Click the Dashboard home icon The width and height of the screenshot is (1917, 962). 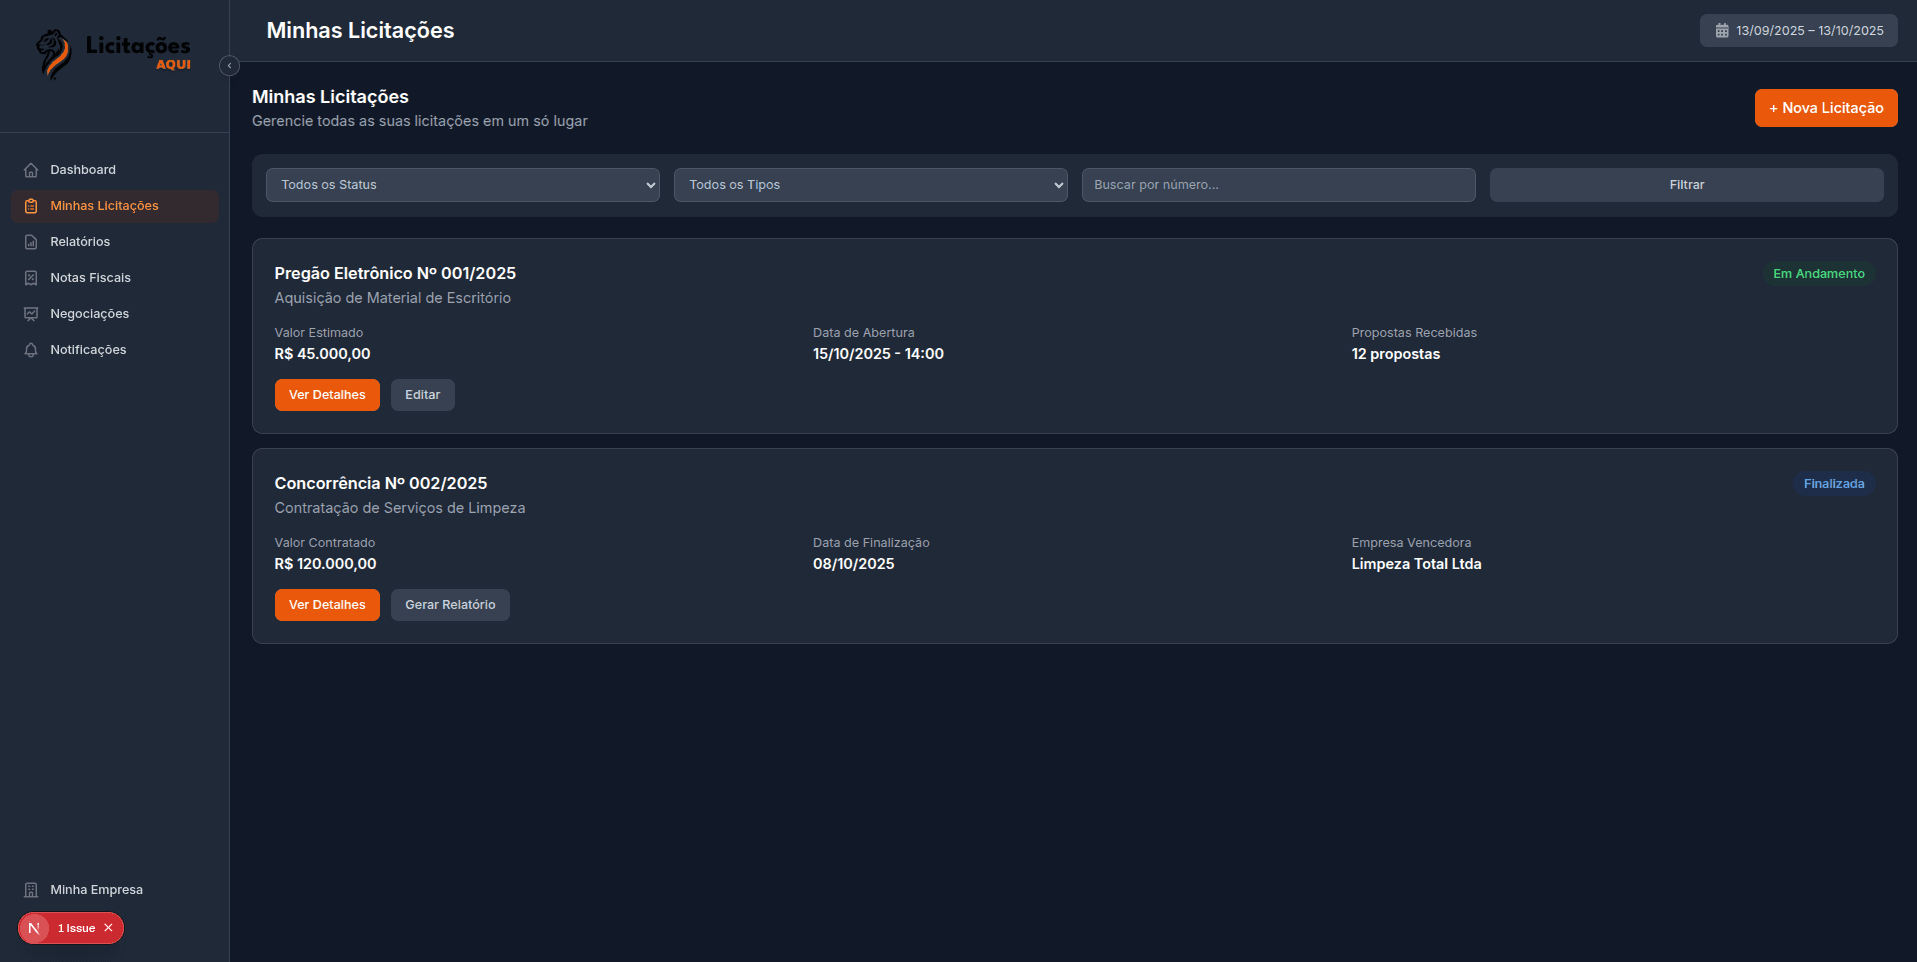31,170
